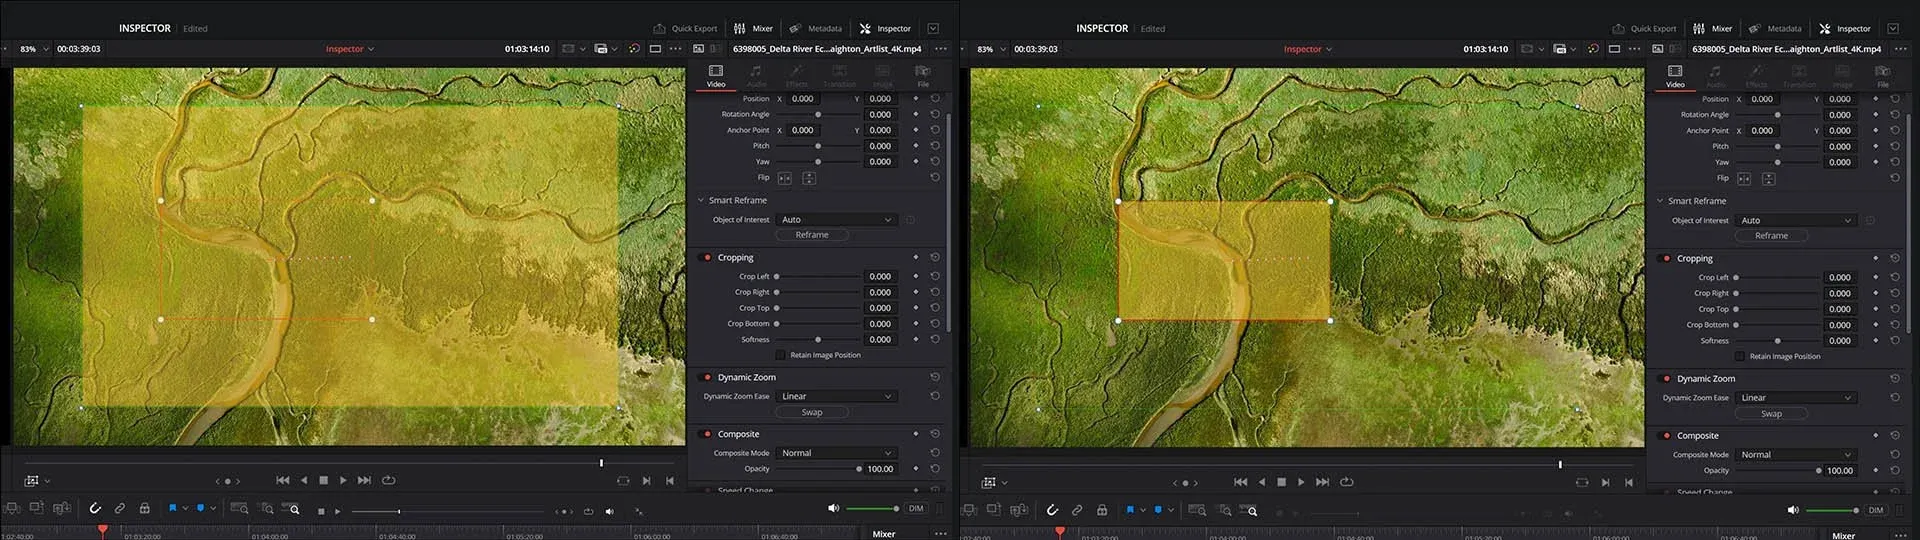Viewport: 1920px width, 540px height.
Task: Click vertical Flip icon in right Inspector
Action: pos(1768,179)
